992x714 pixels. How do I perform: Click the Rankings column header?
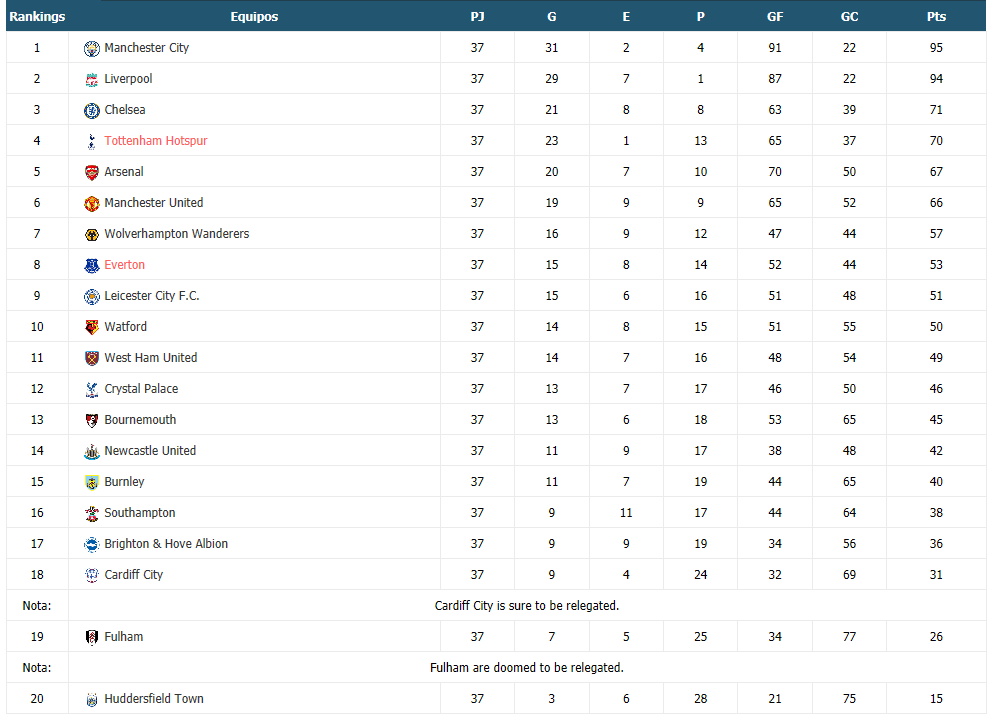[37, 16]
